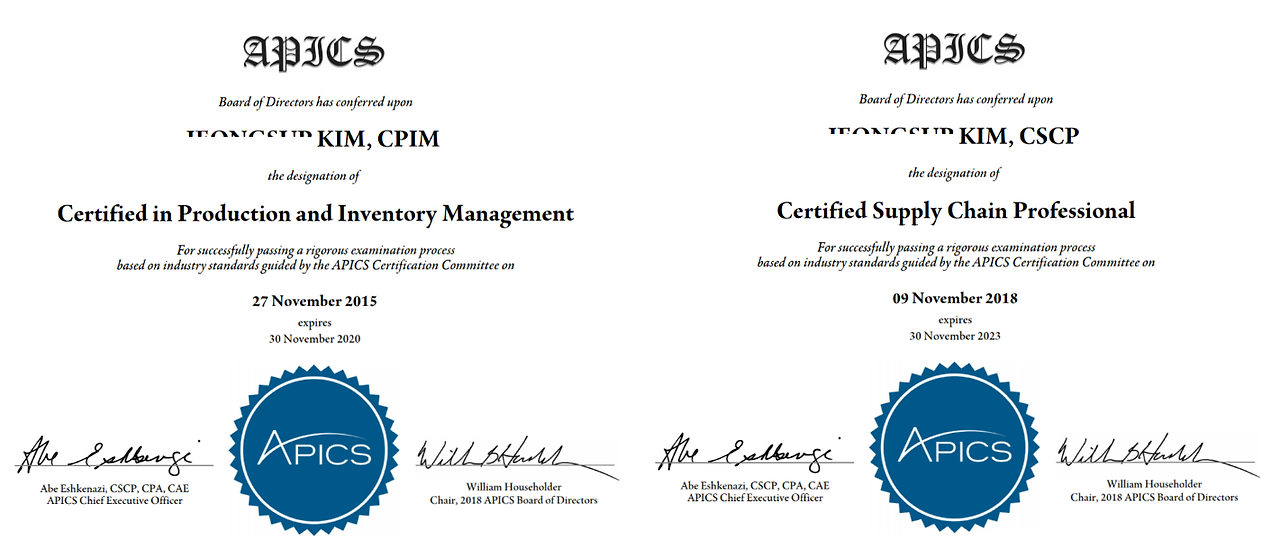The height and width of the screenshot is (558, 1280).
Task: Click the date 27 November 2015
Action: [x=315, y=301]
